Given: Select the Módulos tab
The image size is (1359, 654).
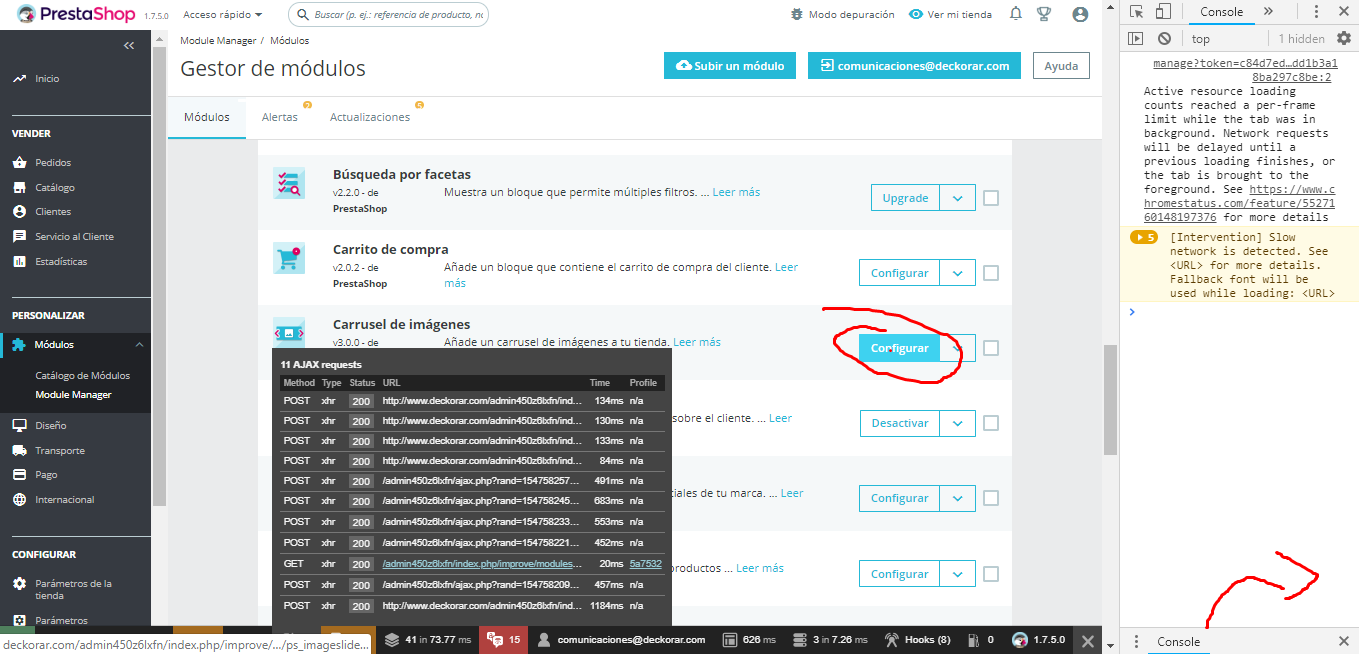Looking at the screenshot, I should click(x=207, y=117).
